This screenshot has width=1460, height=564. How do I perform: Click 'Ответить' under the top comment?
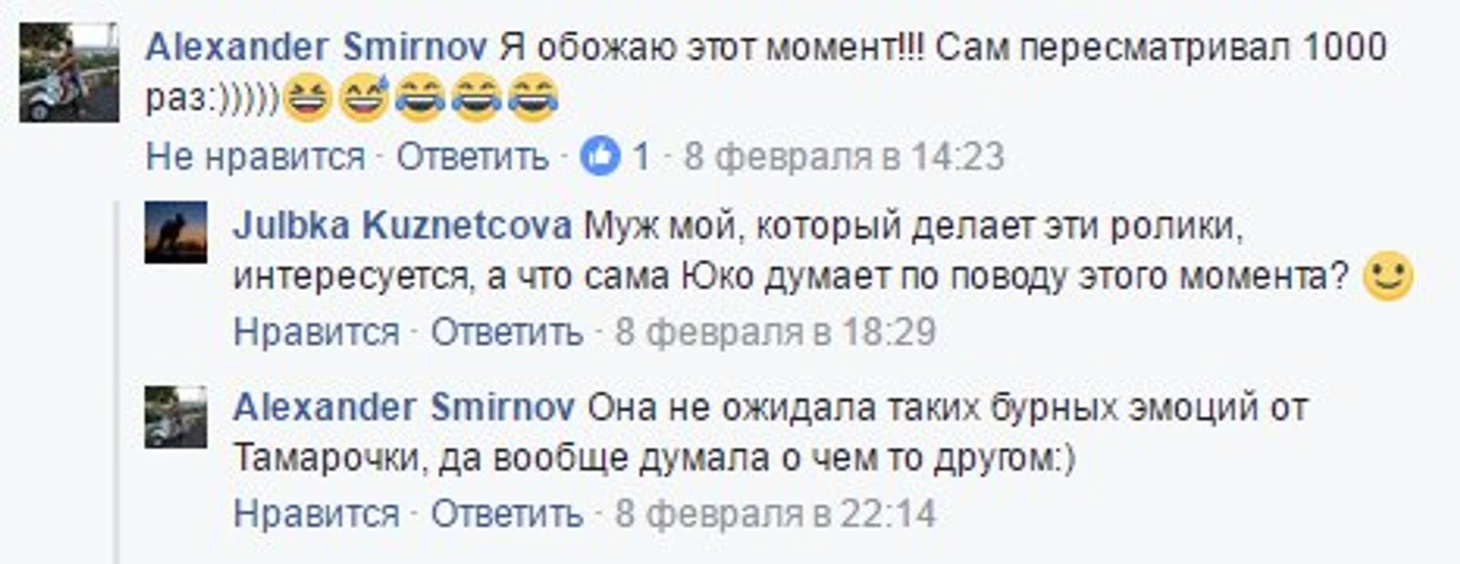pyautogui.click(x=473, y=157)
